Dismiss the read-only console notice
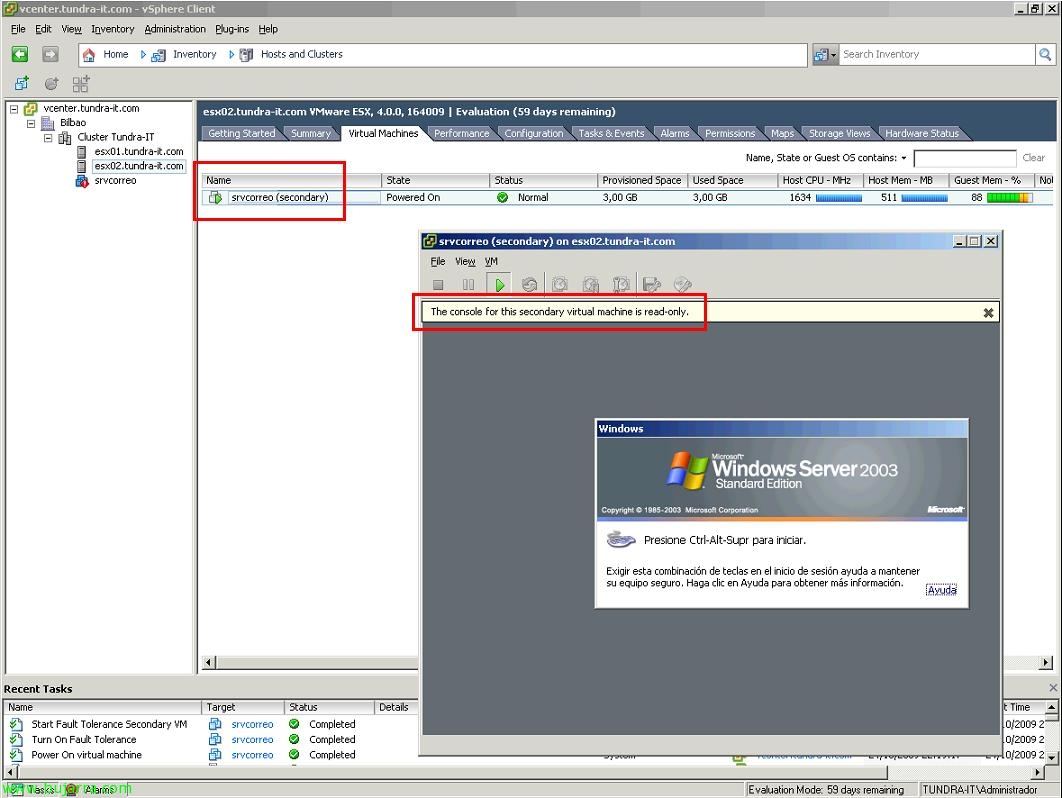 (x=988, y=313)
